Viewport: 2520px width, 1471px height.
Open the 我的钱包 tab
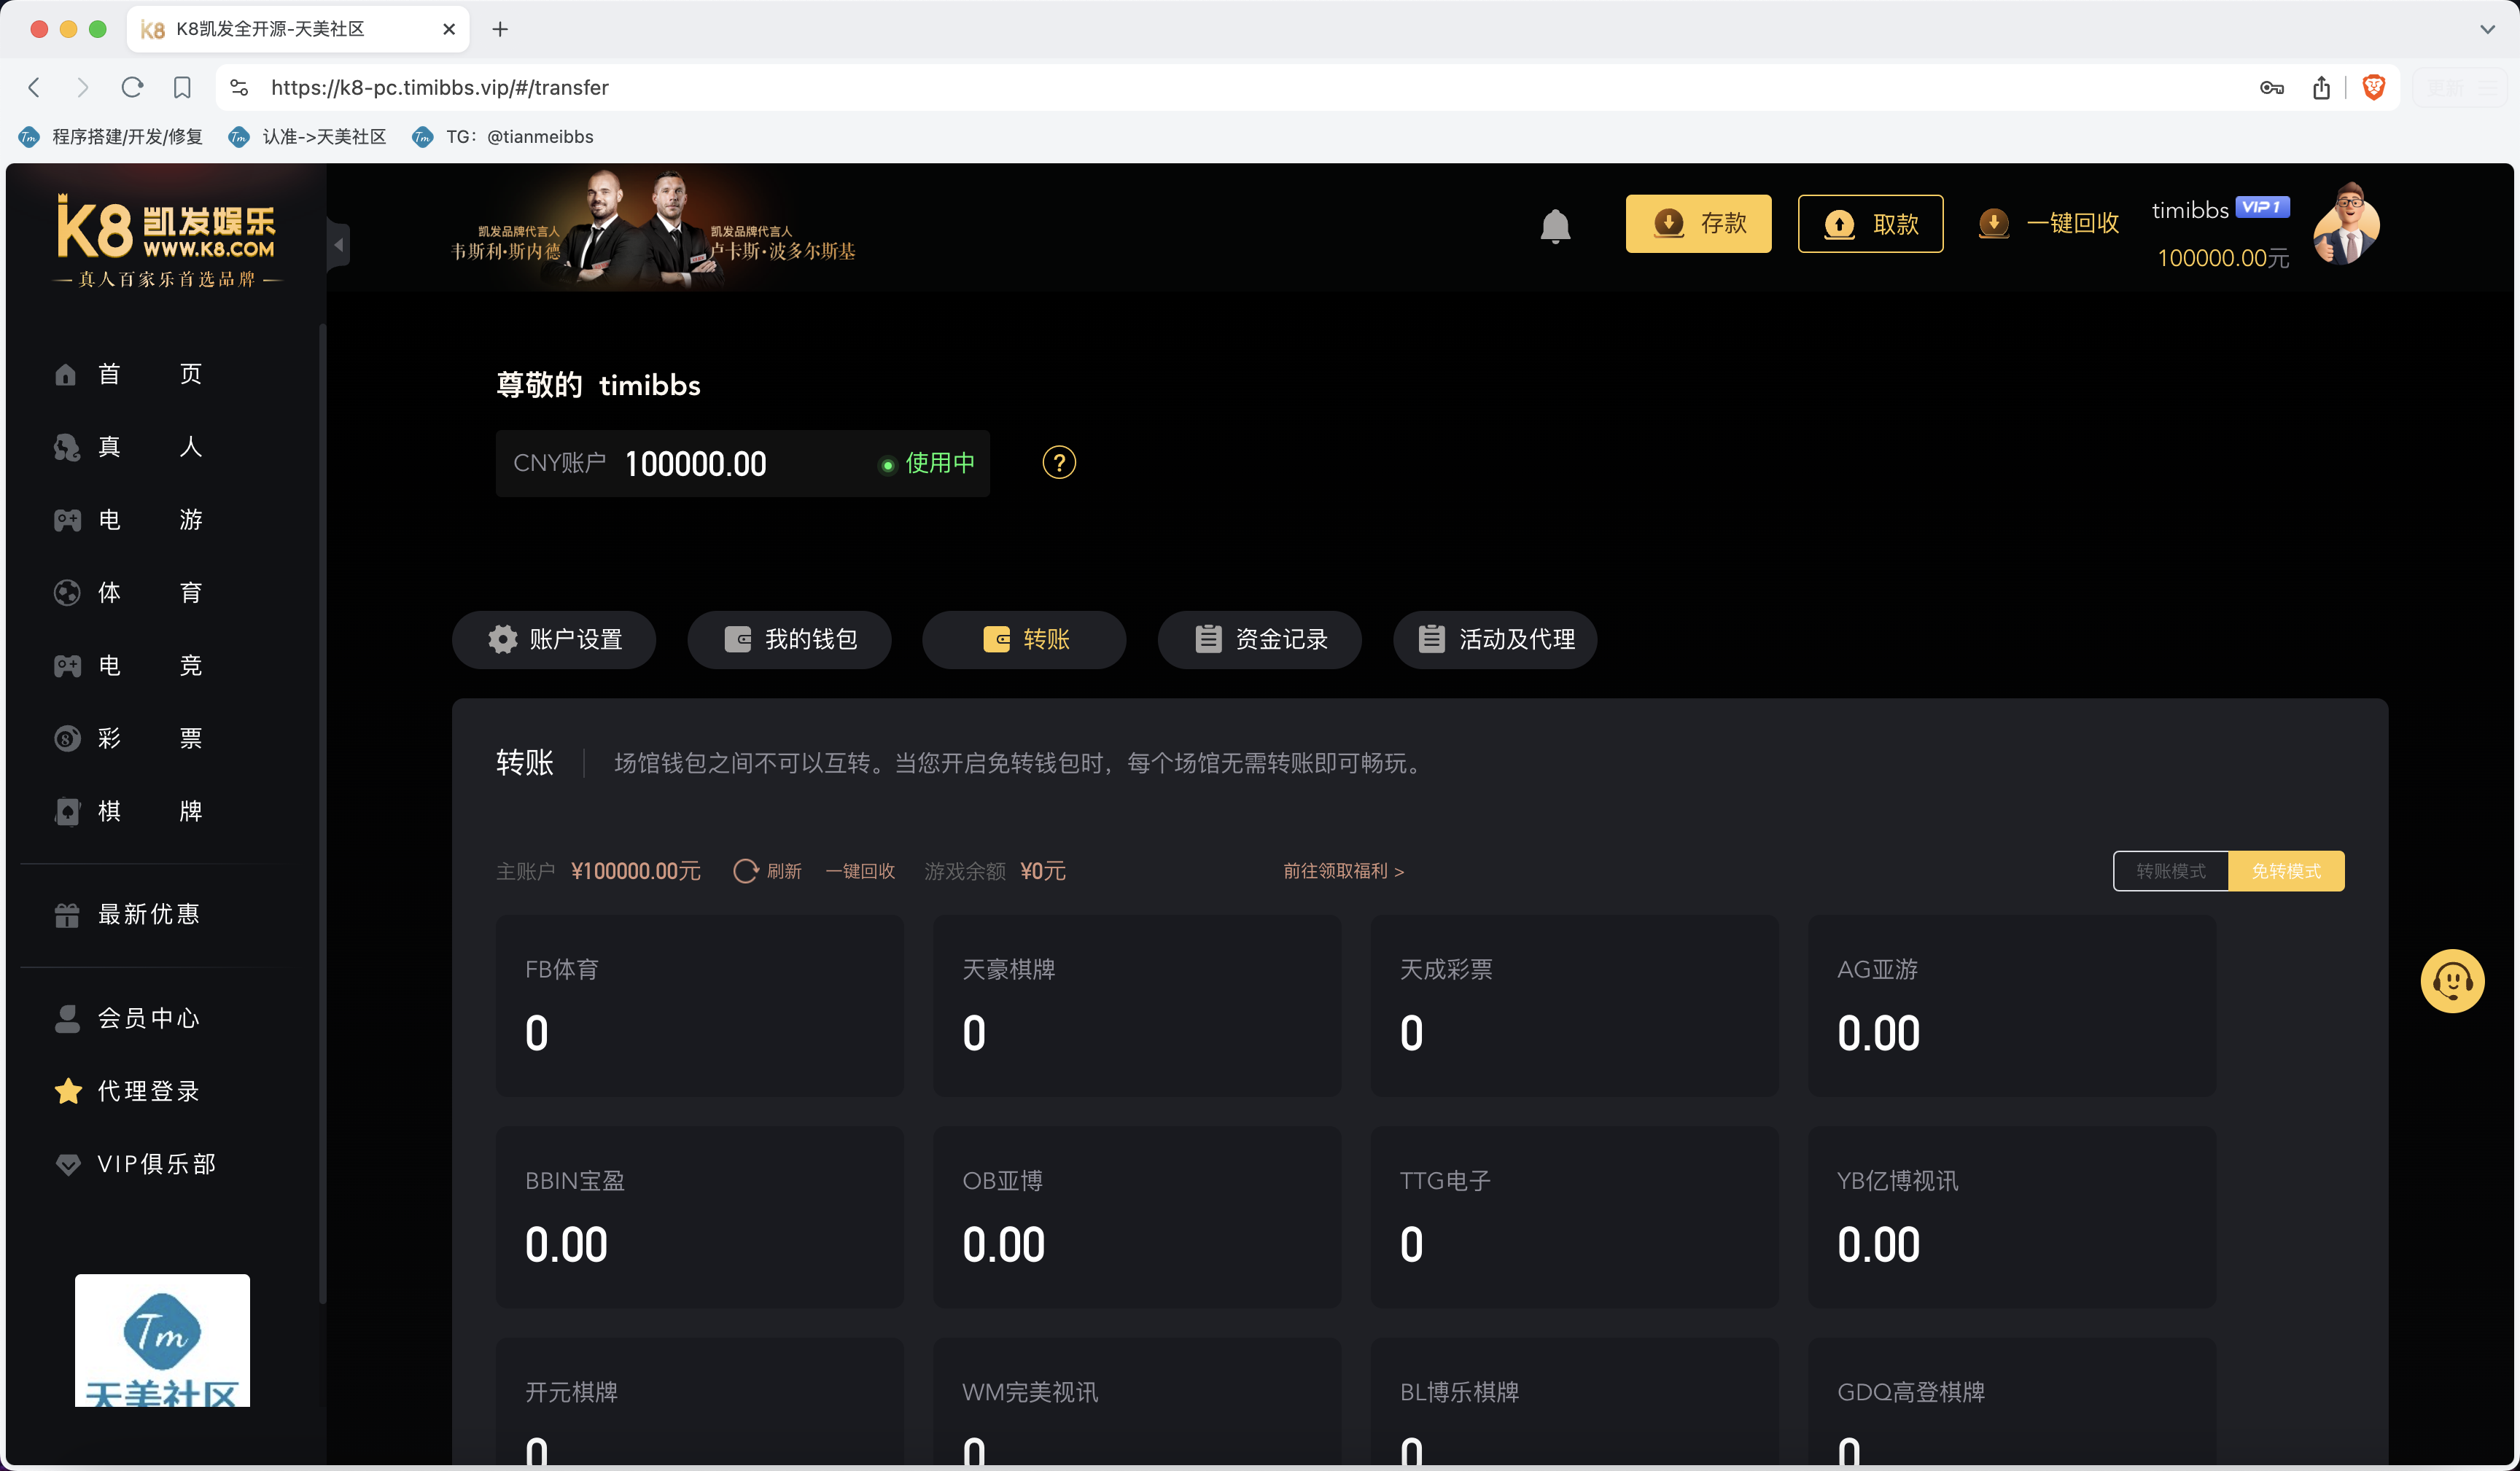[x=789, y=639]
